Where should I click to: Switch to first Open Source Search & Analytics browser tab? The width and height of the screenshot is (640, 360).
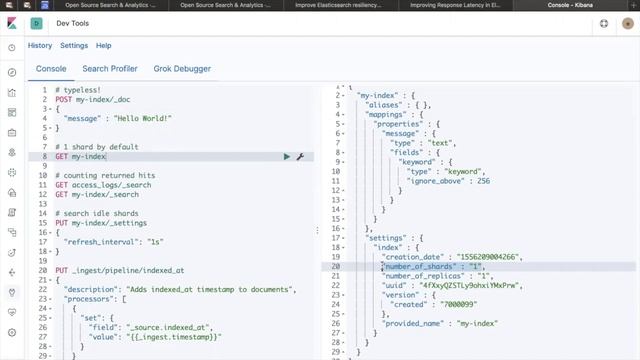(x=110, y=5)
